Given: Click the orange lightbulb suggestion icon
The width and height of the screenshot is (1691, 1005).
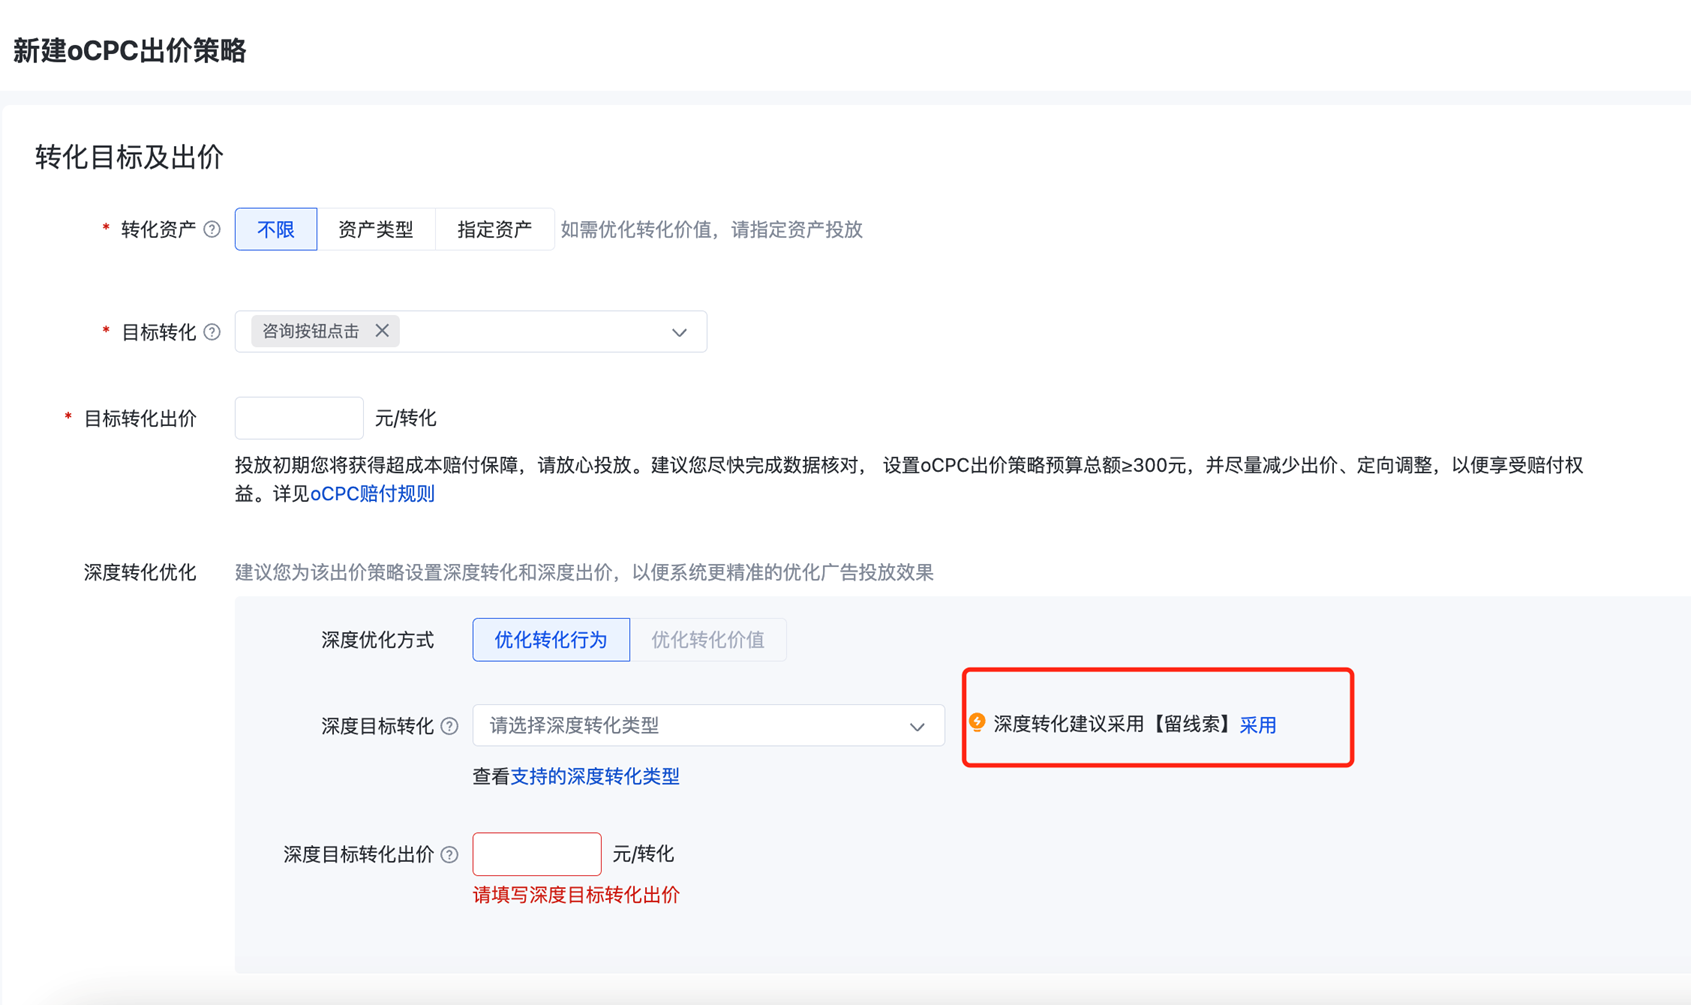Looking at the screenshot, I should 977,722.
